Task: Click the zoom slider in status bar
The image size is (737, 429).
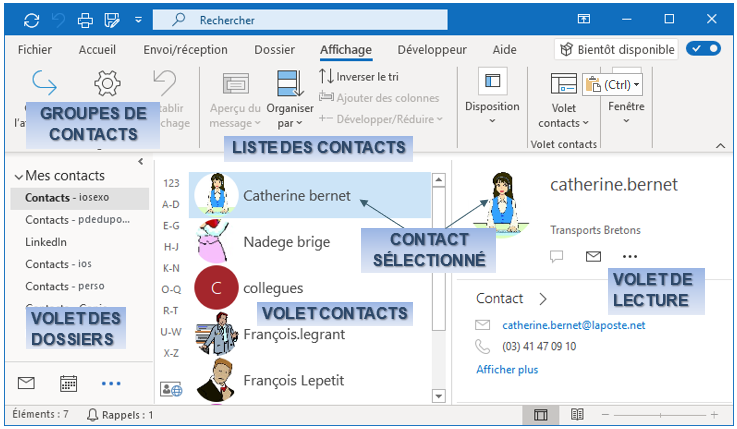Action: tap(660, 415)
